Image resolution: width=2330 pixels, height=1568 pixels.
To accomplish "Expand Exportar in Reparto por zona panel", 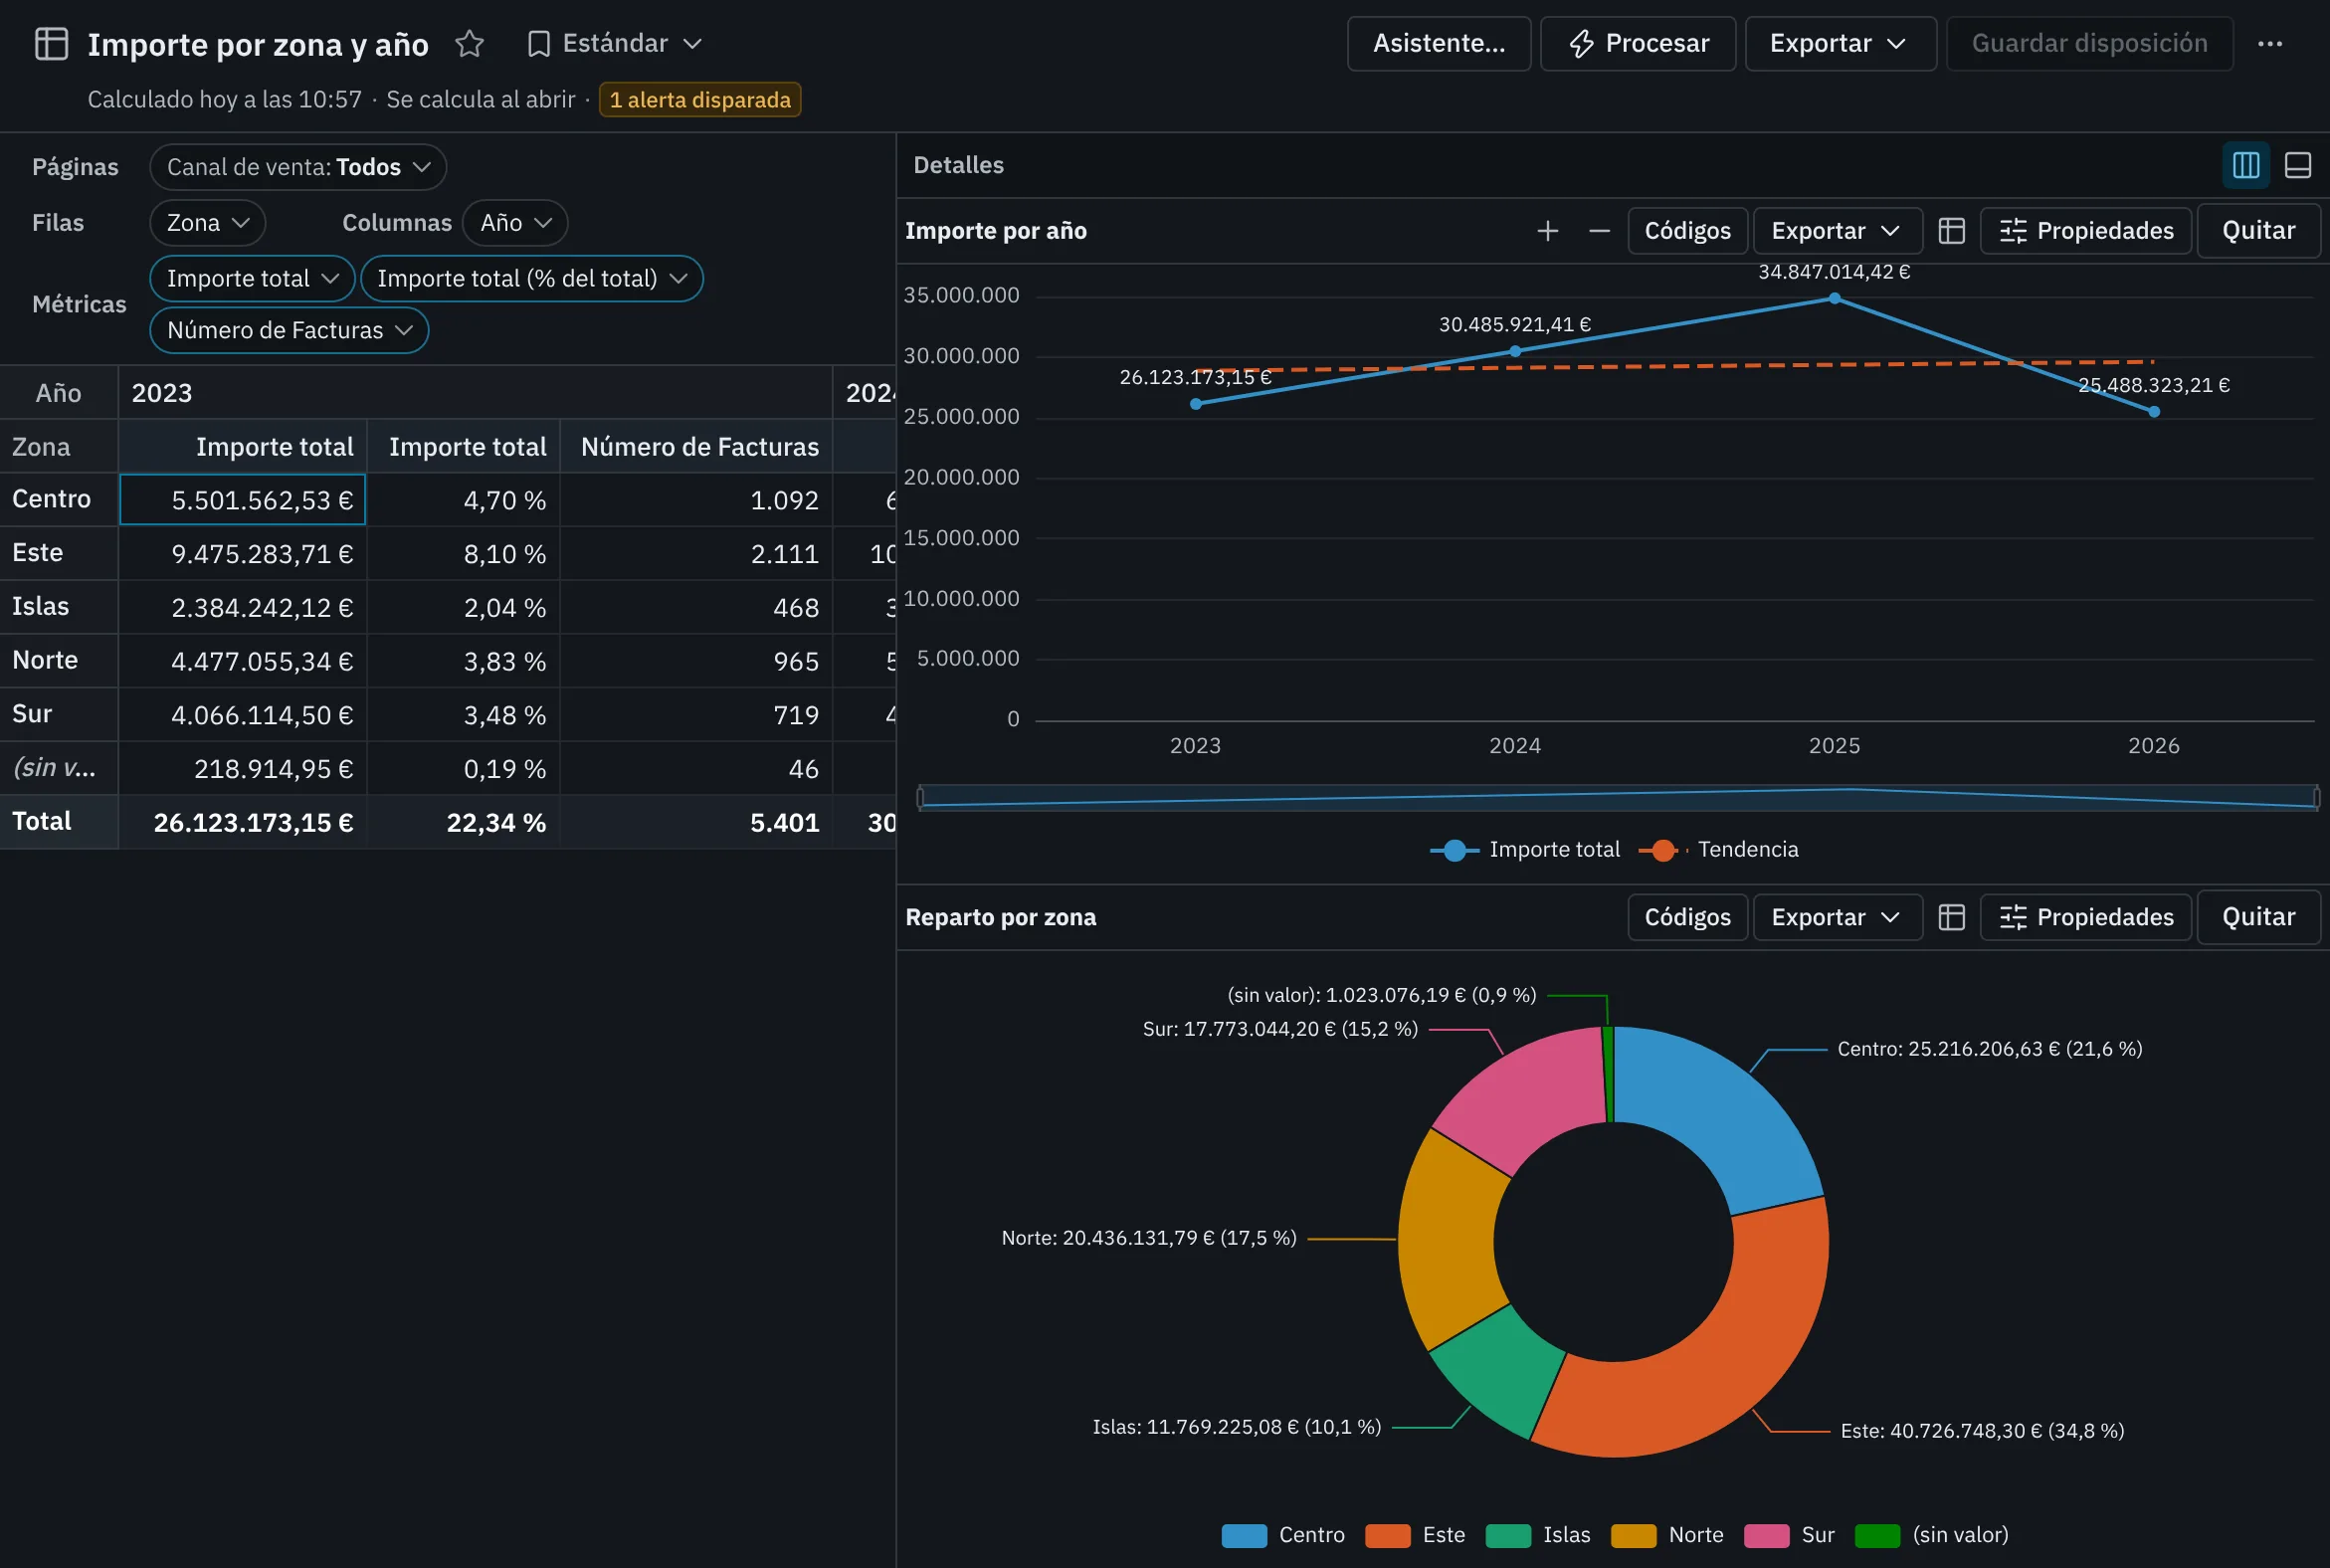I will 1838,917.
